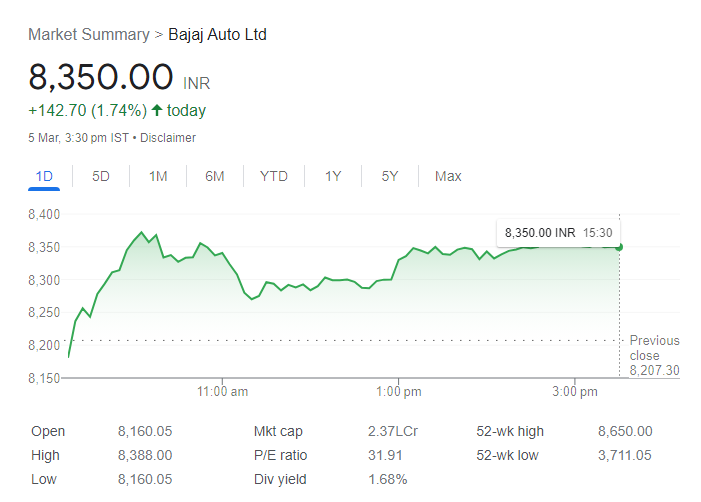
Task: Click the Market Summary breadcrumb link
Action: coord(89,34)
